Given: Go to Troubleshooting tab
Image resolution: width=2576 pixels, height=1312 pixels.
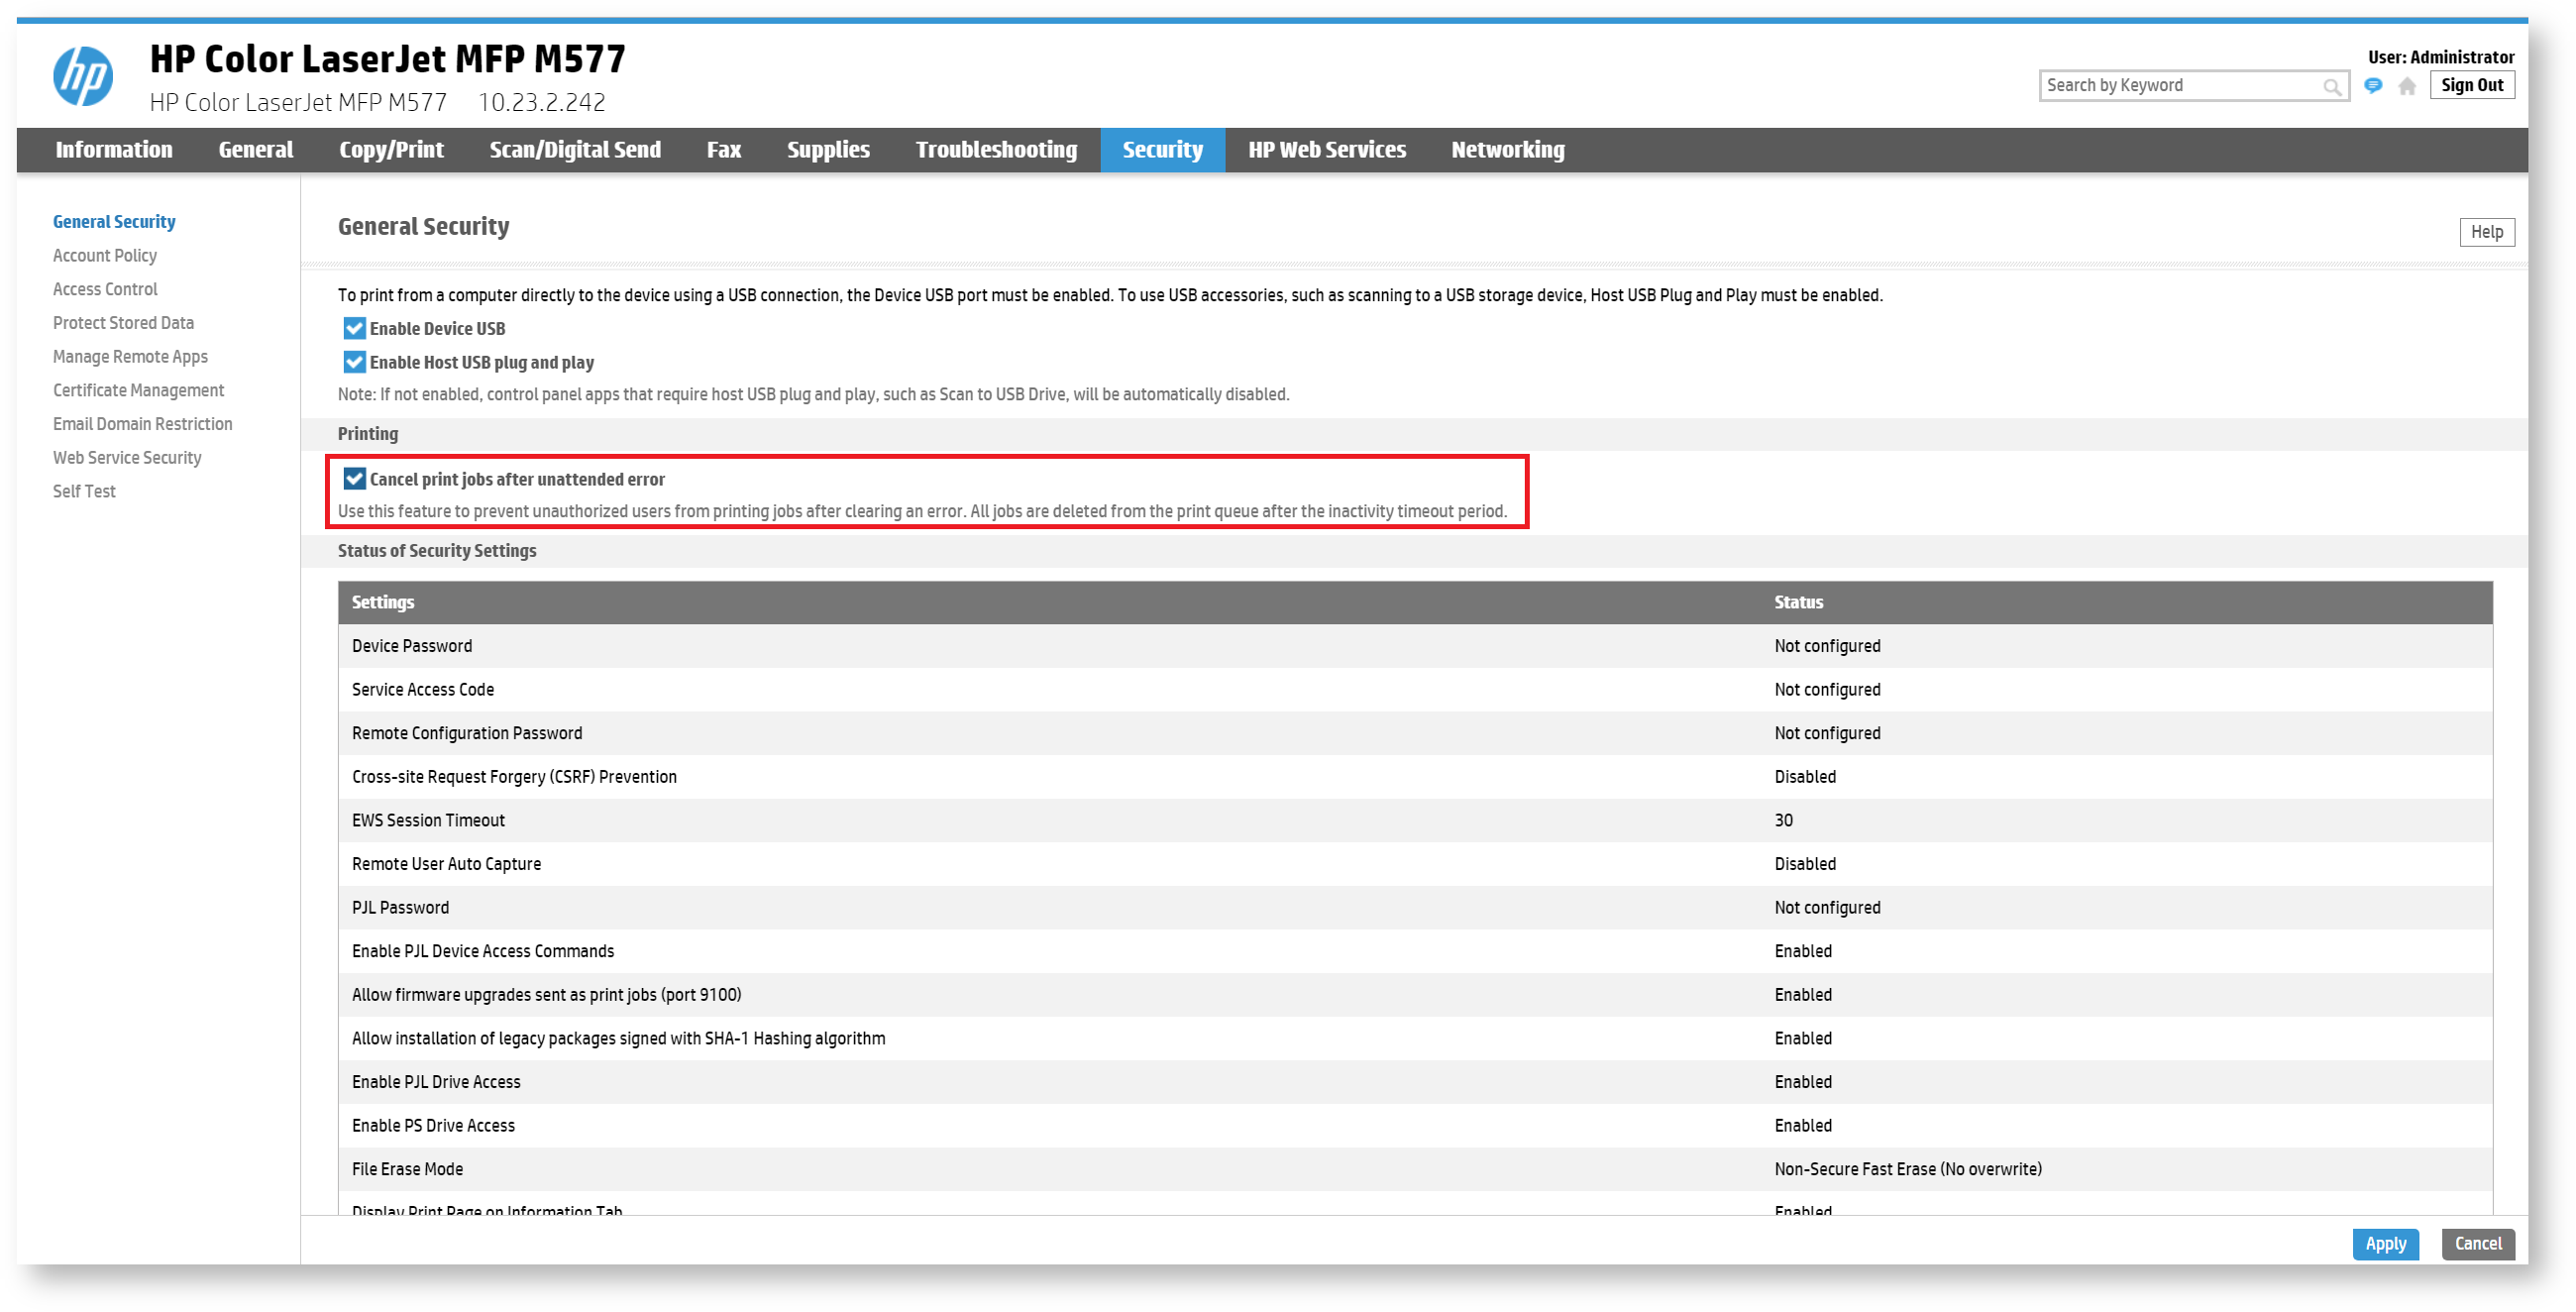Looking at the screenshot, I should tap(996, 150).
